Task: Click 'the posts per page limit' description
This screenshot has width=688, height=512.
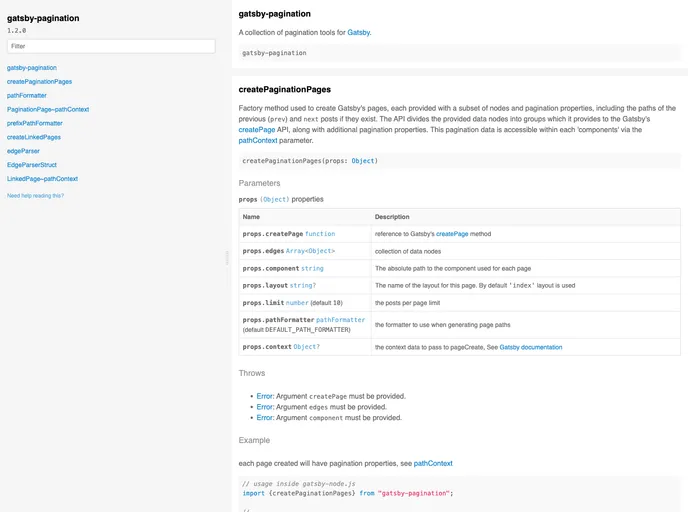Action: coord(407,303)
